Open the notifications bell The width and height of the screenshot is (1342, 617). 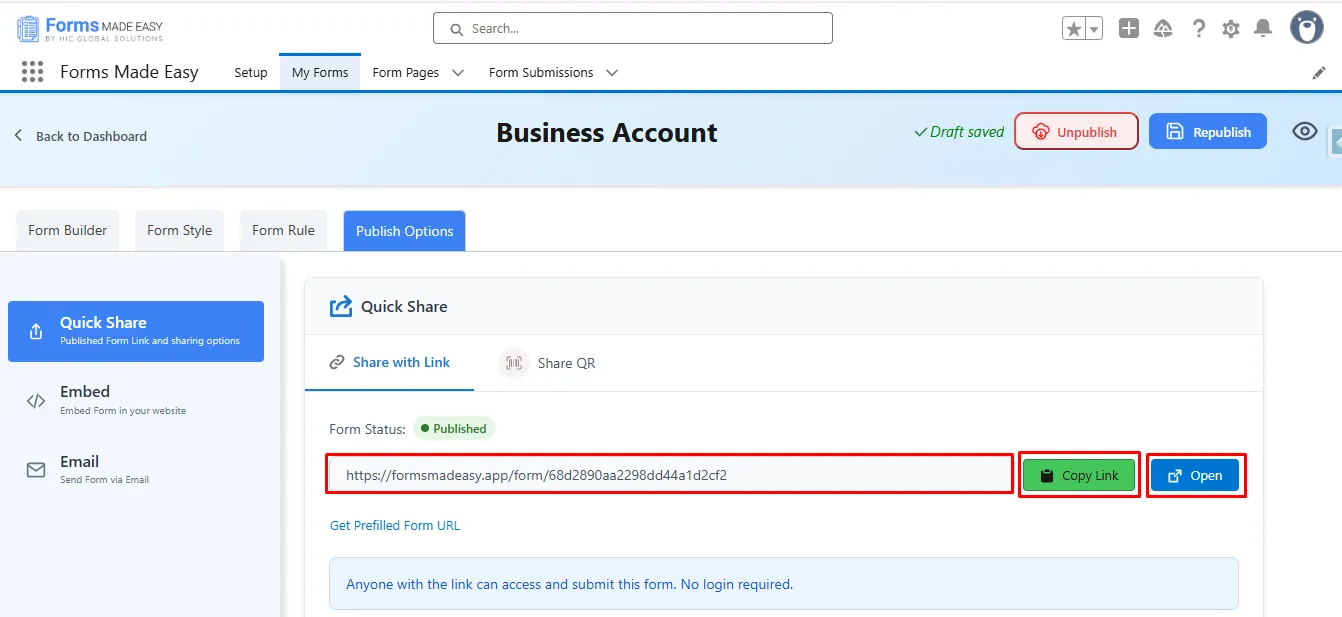(x=1264, y=29)
